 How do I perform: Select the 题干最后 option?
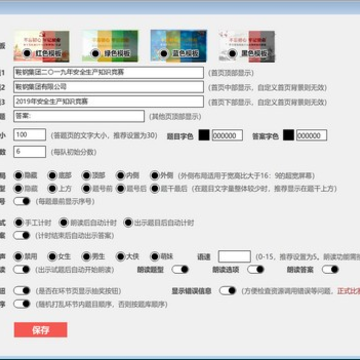(x=155, y=189)
